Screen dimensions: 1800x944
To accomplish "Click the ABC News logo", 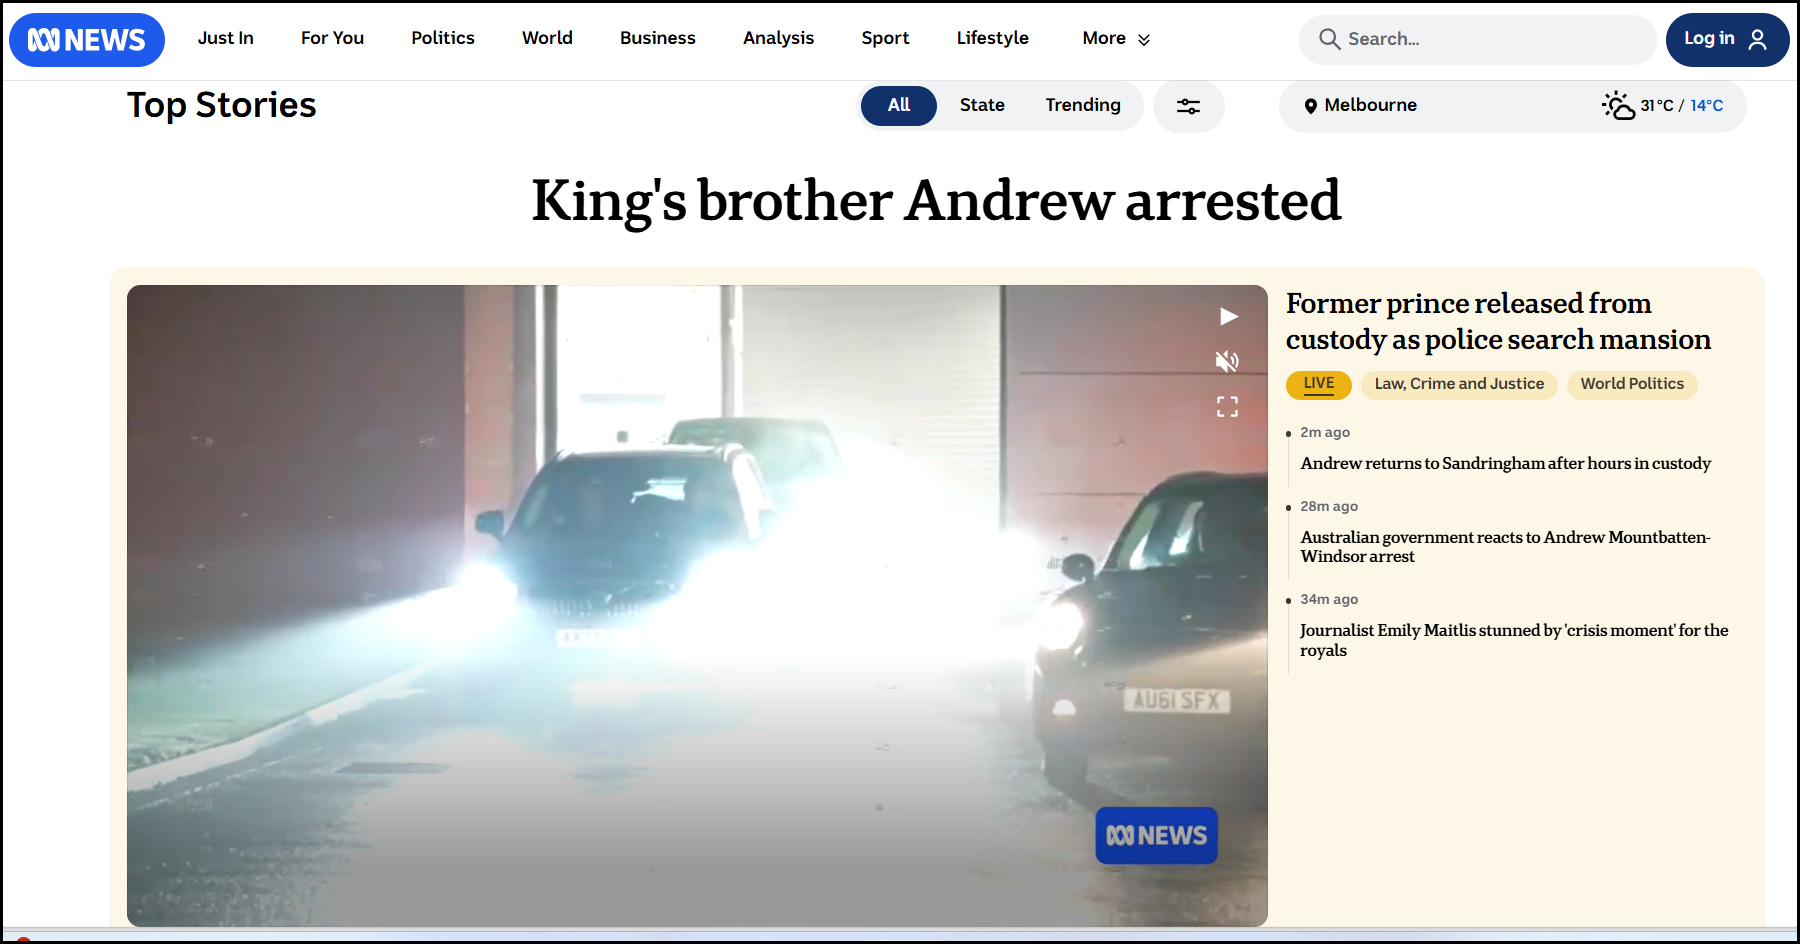I will click(87, 40).
